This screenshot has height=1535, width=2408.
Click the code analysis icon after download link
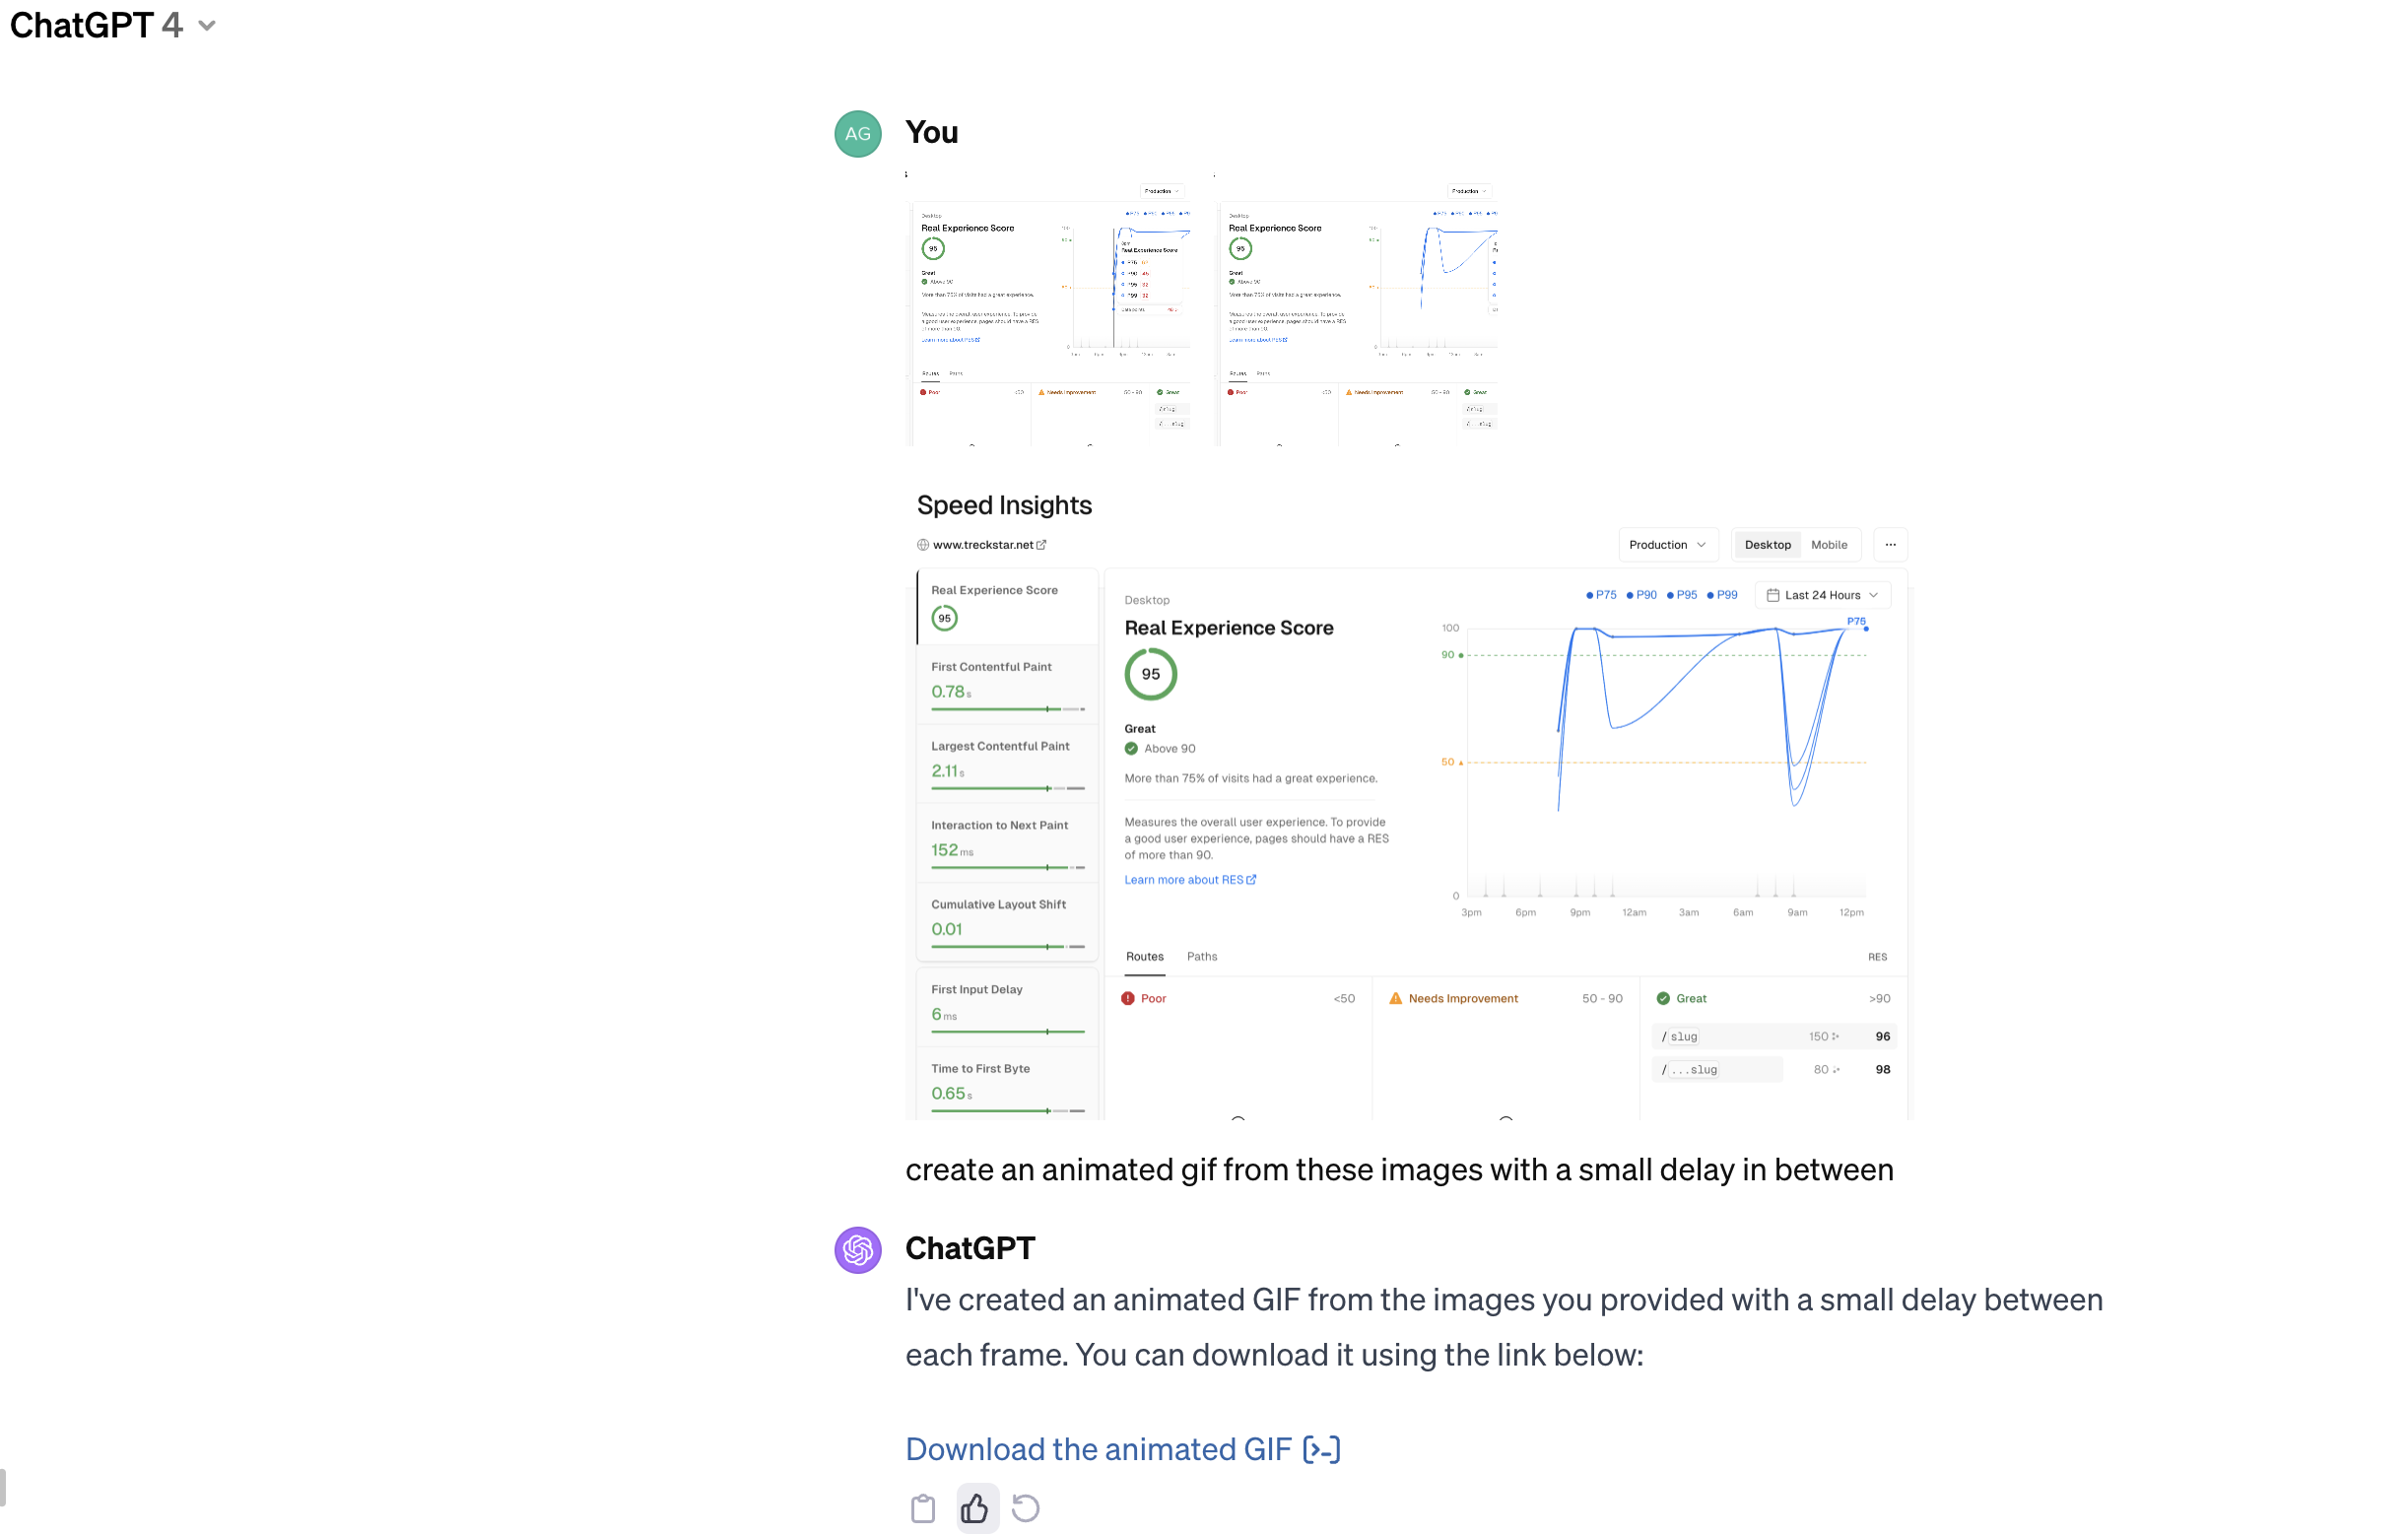[x=1321, y=1449]
